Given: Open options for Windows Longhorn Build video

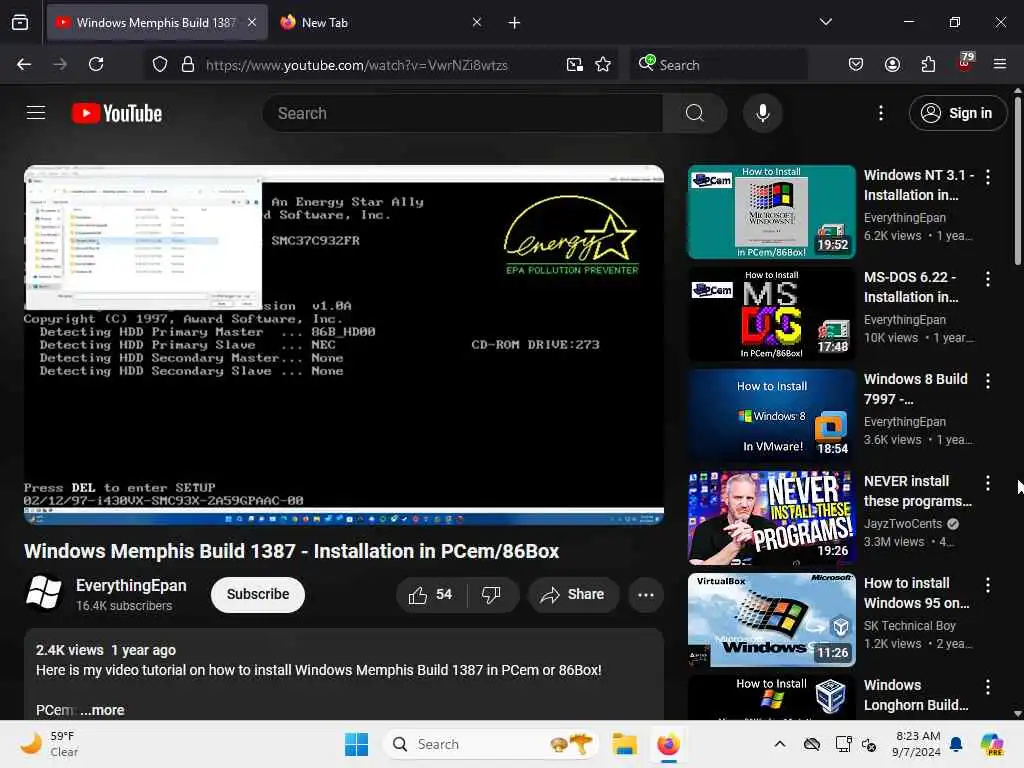Looking at the screenshot, I should (x=987, y=686).
